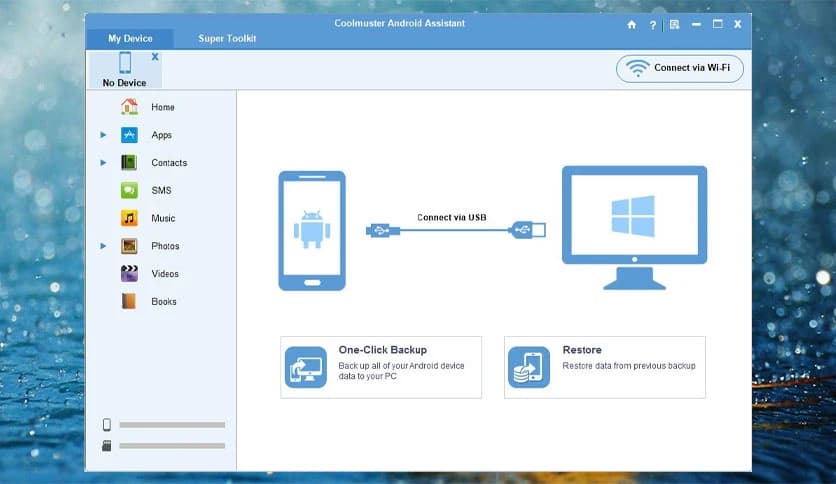
Task: Expand the Apps tree arrow
Action: click(102, 135)
